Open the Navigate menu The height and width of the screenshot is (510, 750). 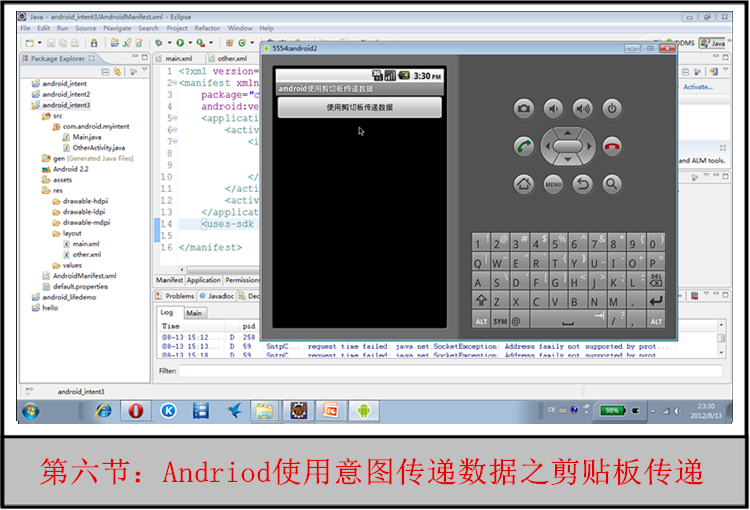[x=117, y=28]
